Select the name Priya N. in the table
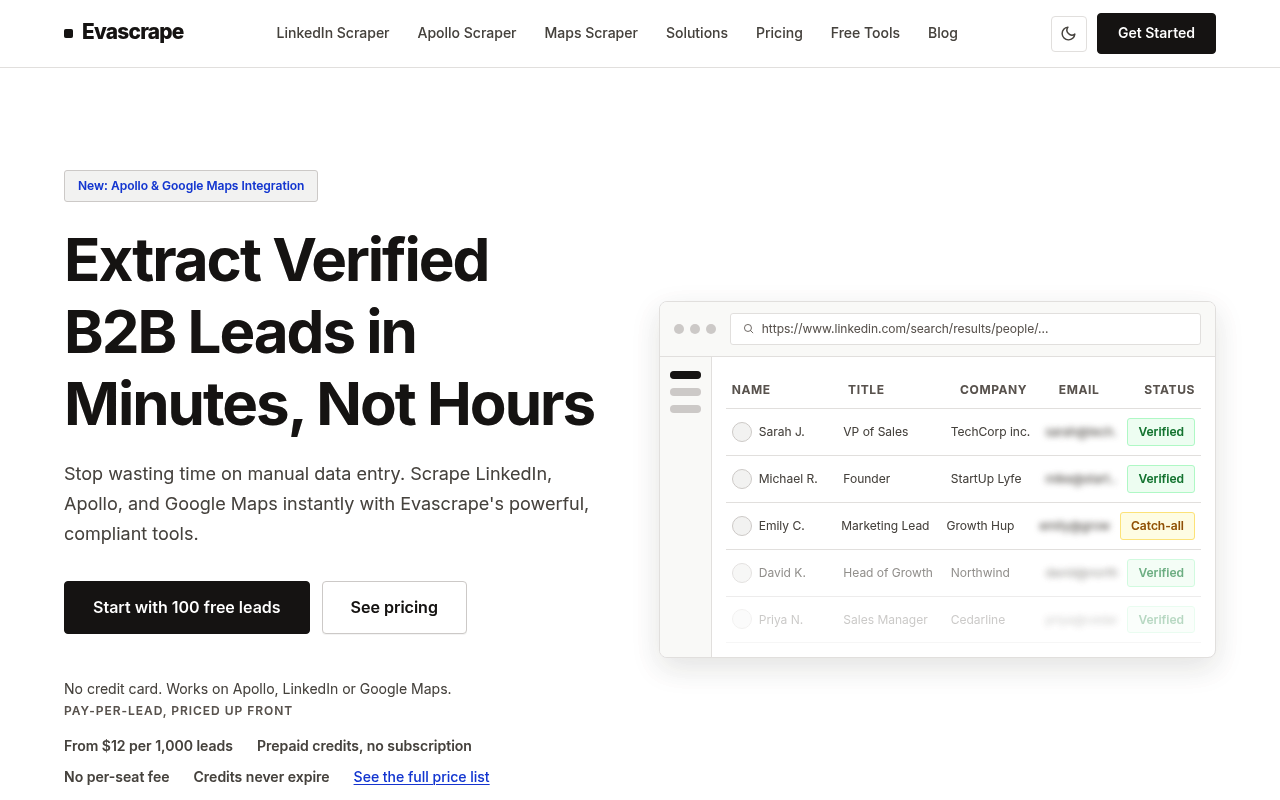 click(x=781, y=620)
